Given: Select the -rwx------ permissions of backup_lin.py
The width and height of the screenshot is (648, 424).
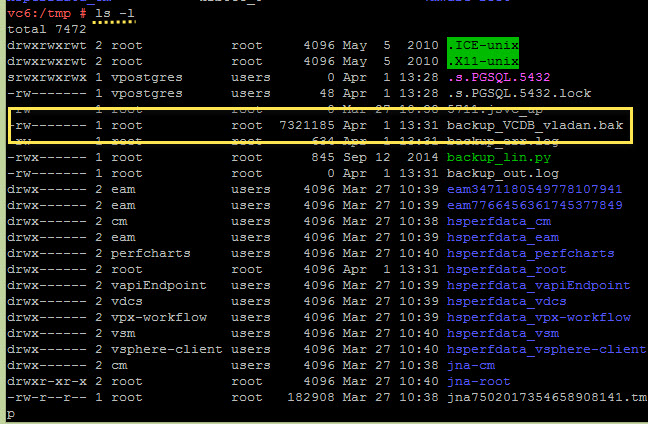Looking at the screenshot, I should 47,157.
